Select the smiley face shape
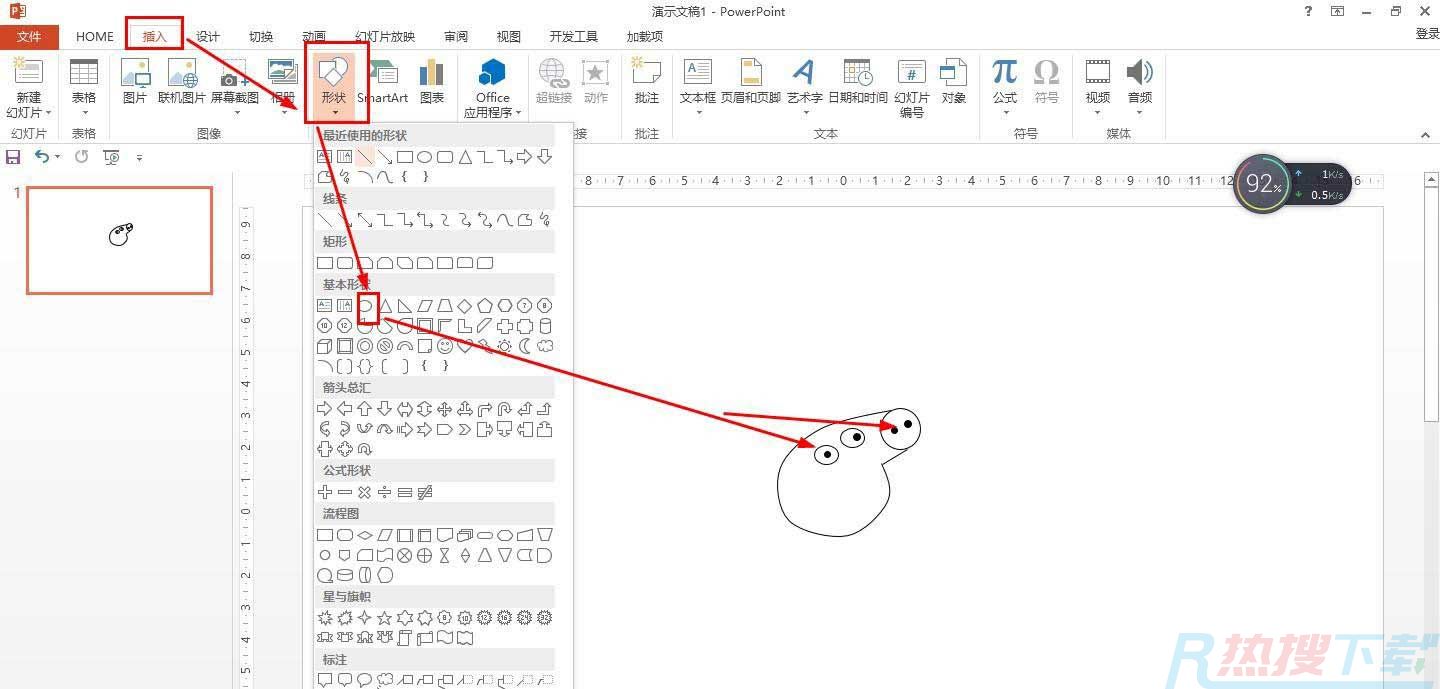Image resolution: width=1440 pixels, height=689 pixels. (445, 346)
